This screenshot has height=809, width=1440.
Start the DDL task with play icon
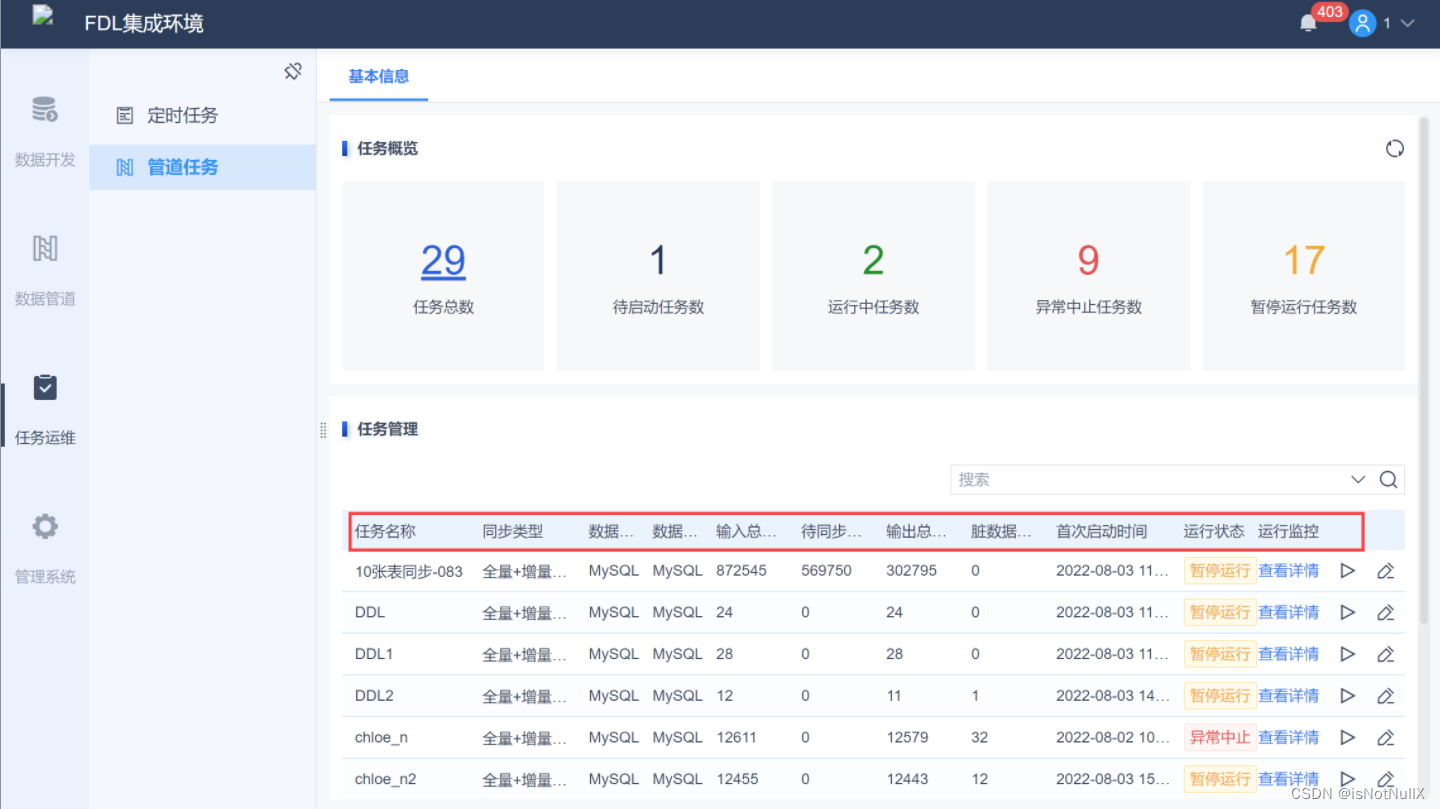pos(1348,612)
